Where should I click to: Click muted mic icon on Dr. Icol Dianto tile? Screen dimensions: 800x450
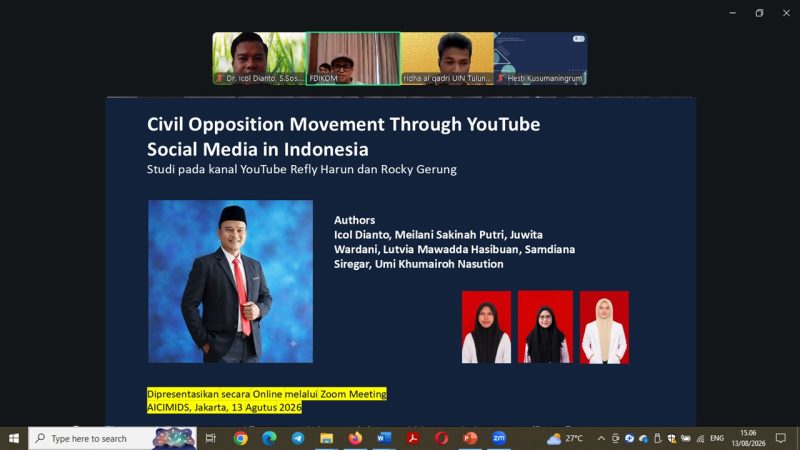click(219, 78)
